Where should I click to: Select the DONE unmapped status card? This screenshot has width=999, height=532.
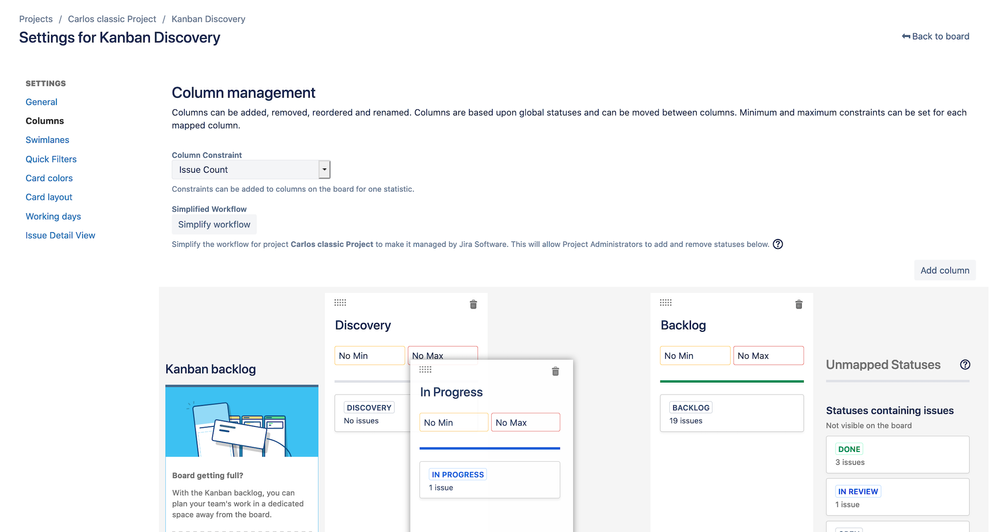[x=898, y=455]
